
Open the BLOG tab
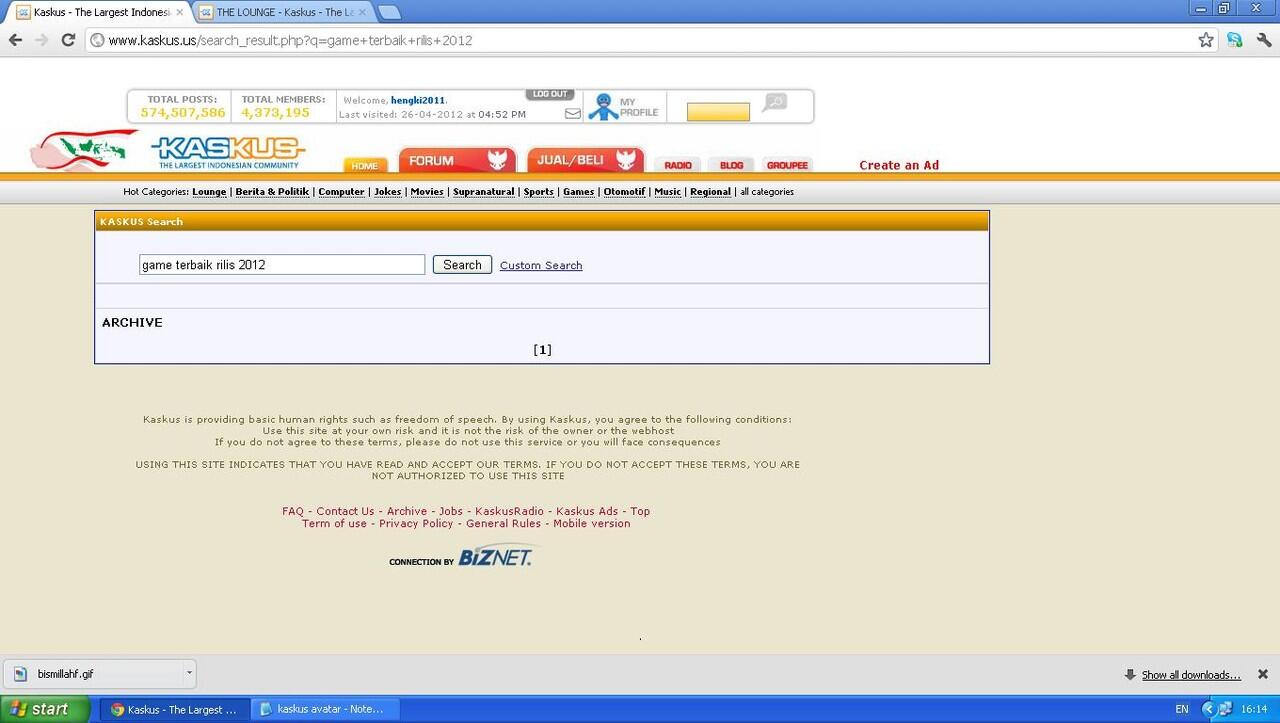coord(732,165)
